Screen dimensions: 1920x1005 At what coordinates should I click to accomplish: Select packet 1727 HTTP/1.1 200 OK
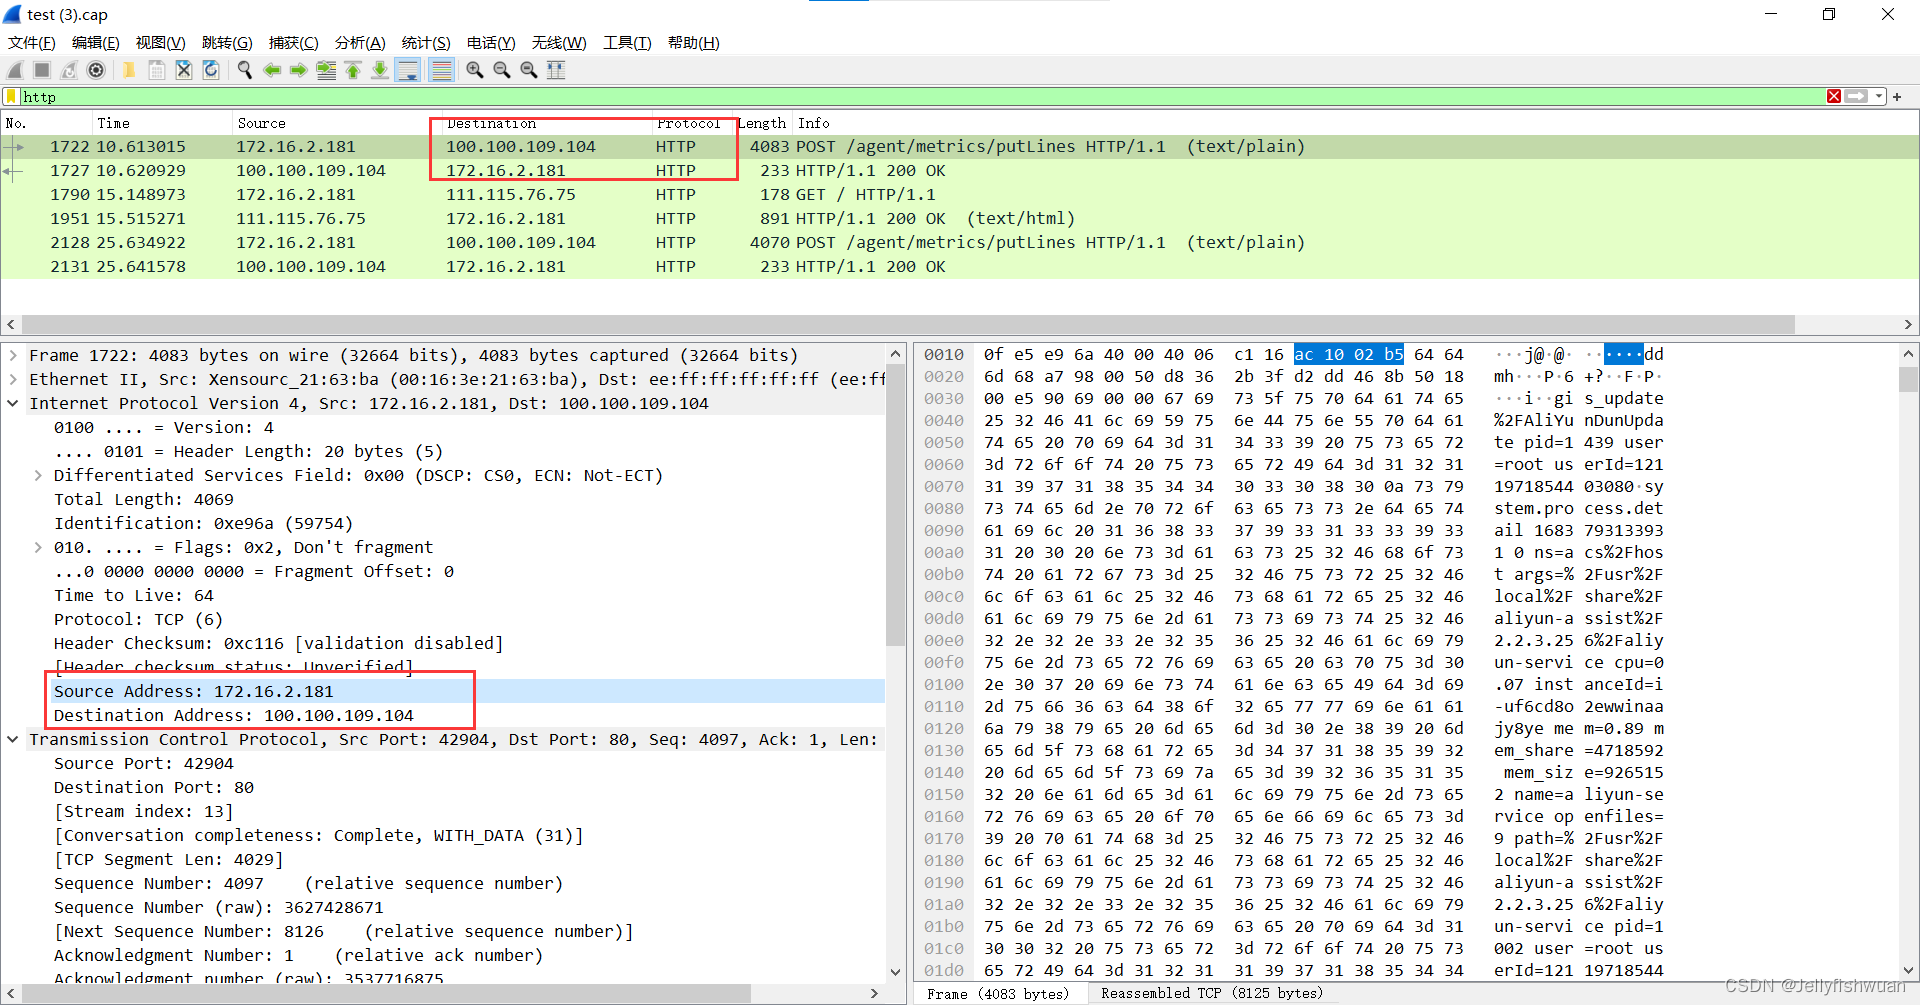coord(960,171)
